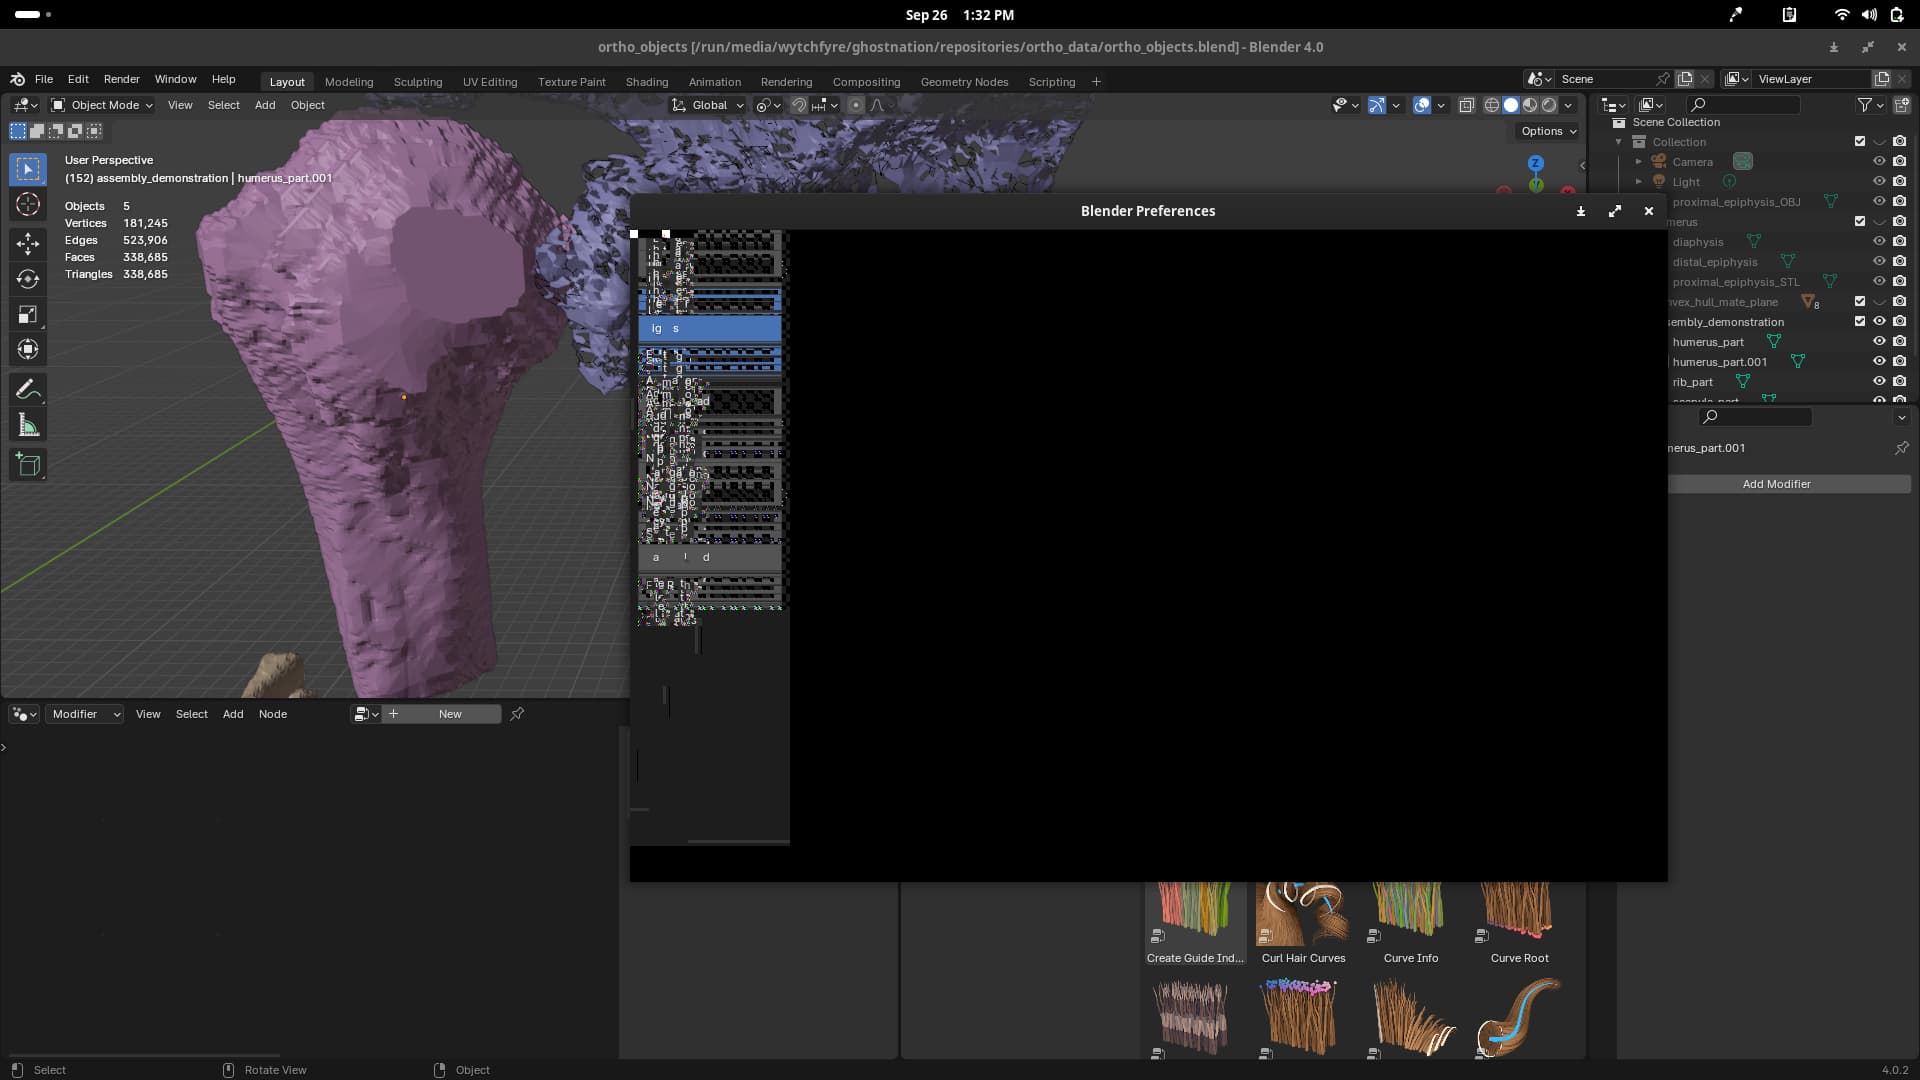Viewport: 1920px width, 1080px height.
Task: Open the Render menu
Action: coord(121,79)
